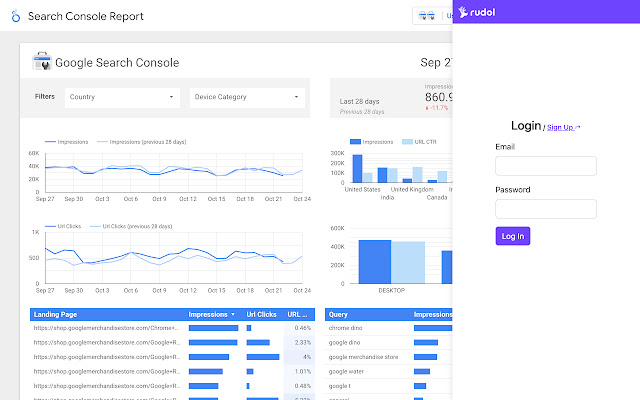The height and width of the screenshot is (400, 640).
Task: Click the Query column header
Action: click(x=338, y=314)
